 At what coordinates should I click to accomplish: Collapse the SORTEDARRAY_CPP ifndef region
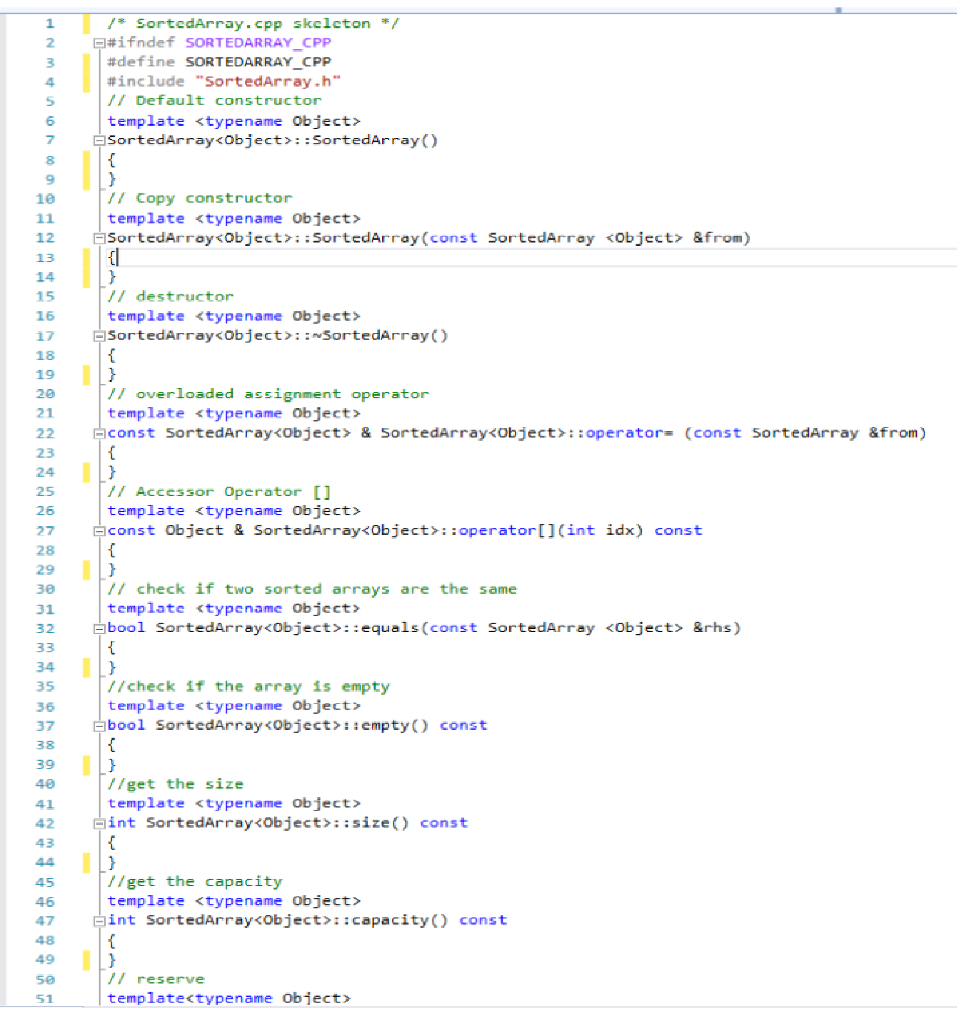[x=97, y=43]
